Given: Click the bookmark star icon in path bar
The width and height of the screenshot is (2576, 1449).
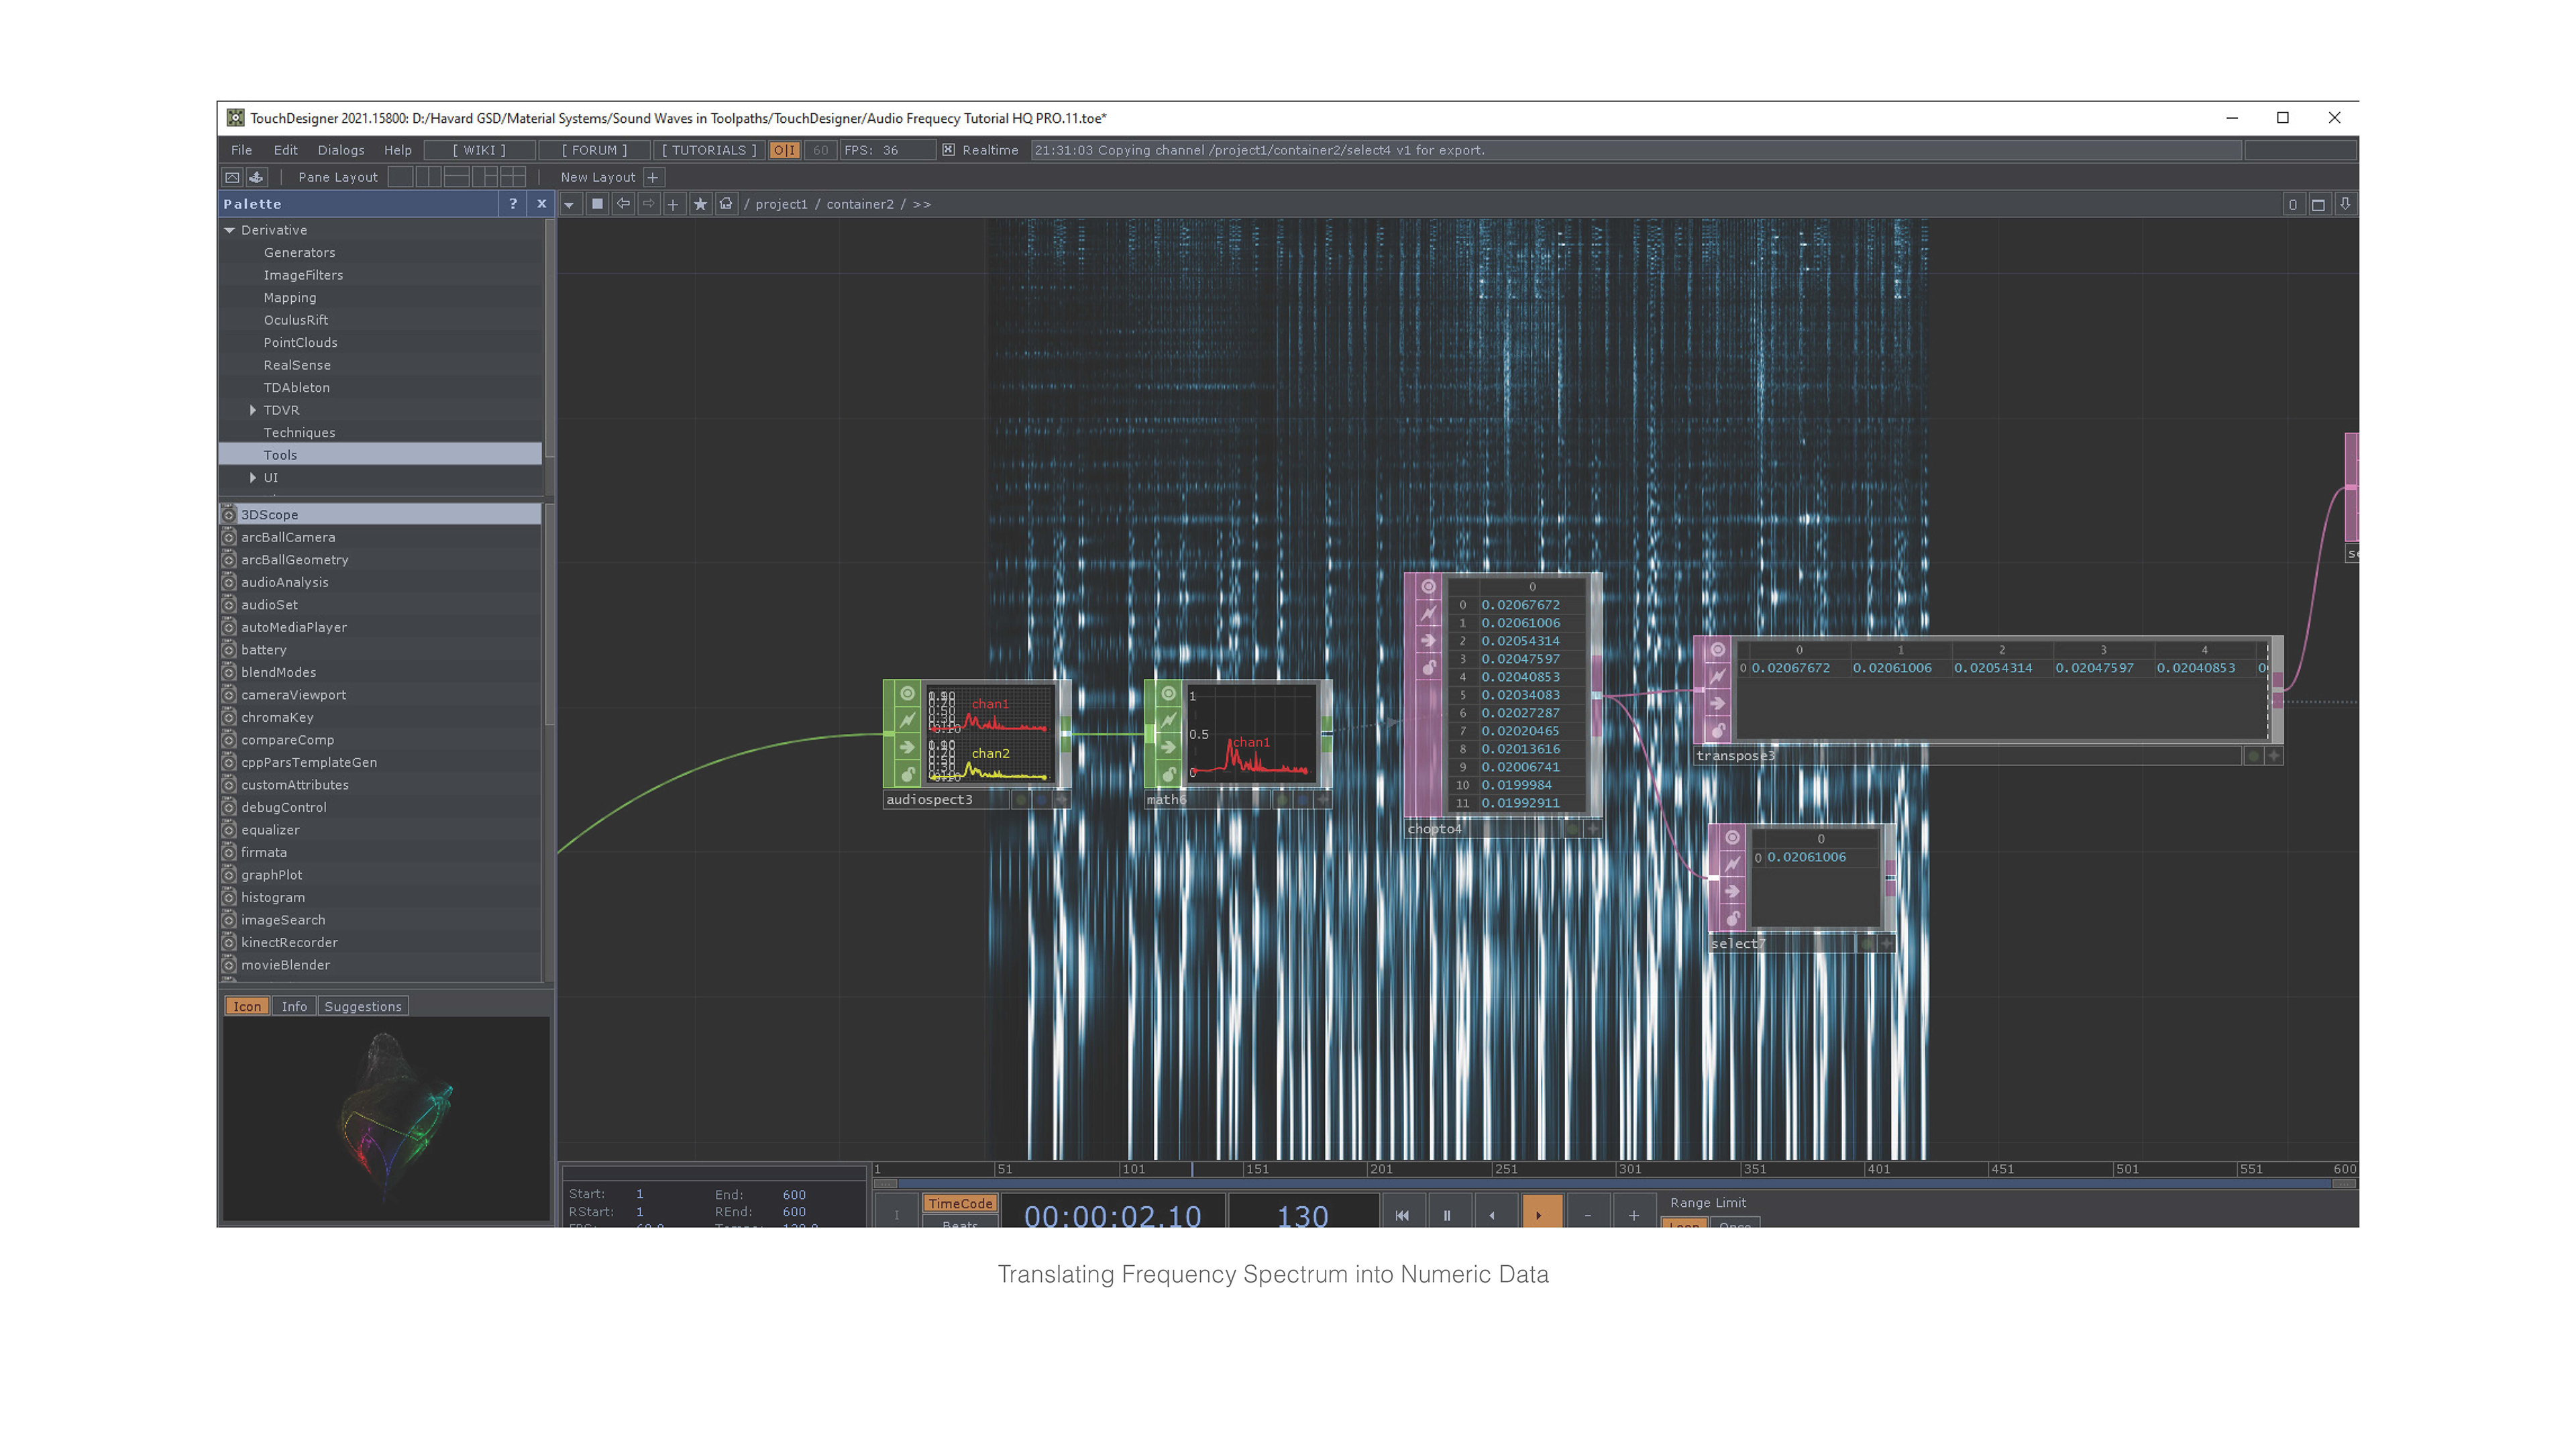Looking at the screenshot, I should (700, 204).
